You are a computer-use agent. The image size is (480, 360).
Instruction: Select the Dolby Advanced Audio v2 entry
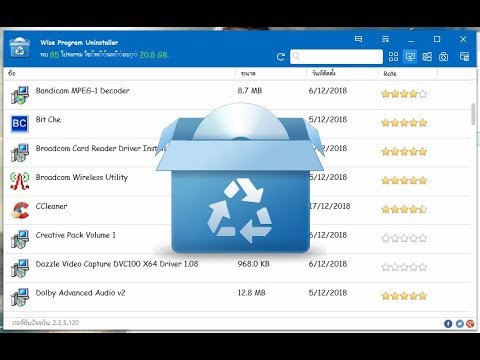tap(238, 297)
